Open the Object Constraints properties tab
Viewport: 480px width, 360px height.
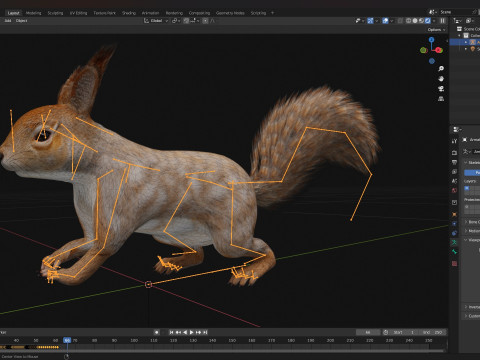pos(454,233)
